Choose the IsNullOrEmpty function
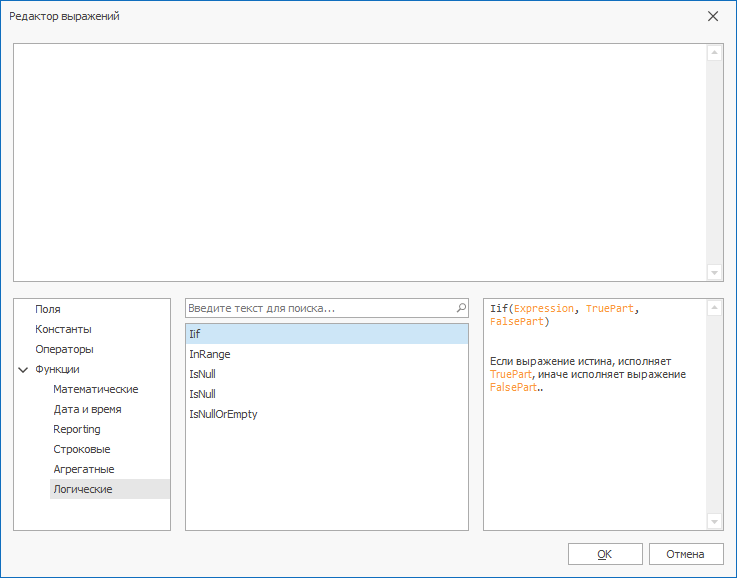Viewport: 737px width, 578px height. [223, 414]
